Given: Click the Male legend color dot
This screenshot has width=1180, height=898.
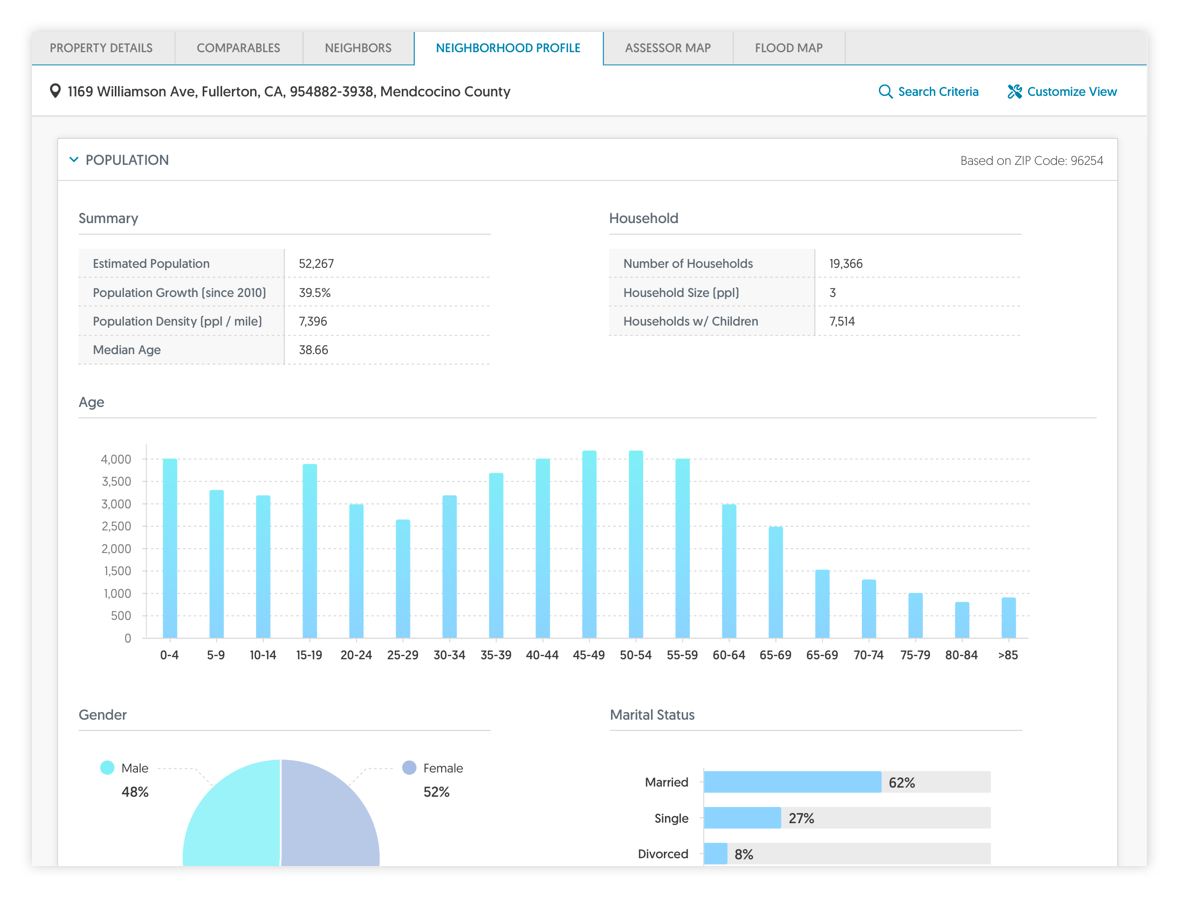Looking at the screenshot, I should 107,768.
